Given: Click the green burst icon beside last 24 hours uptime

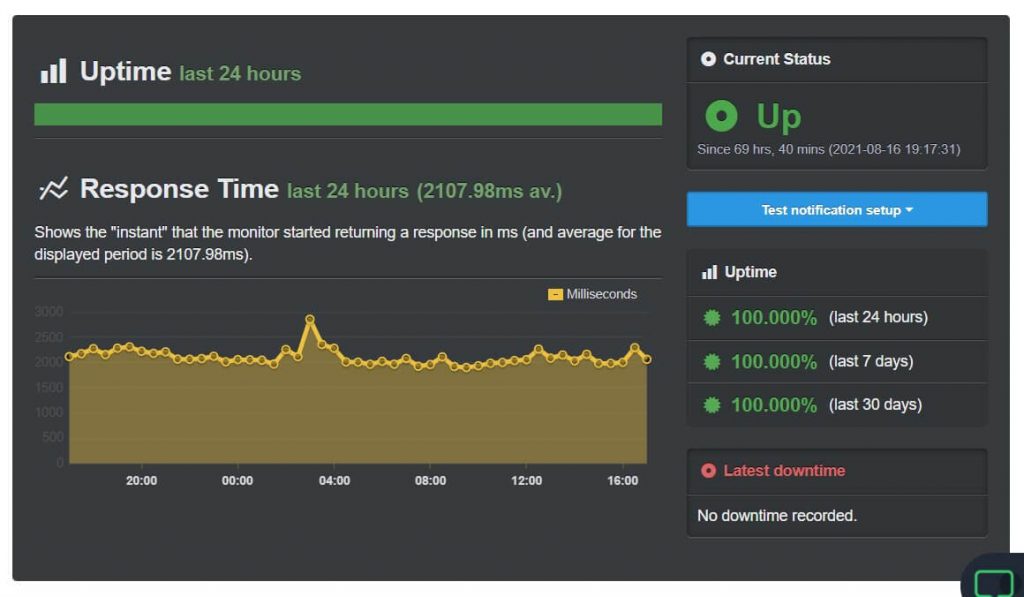Looking at the screenshot, I should [x=711, y=317].
